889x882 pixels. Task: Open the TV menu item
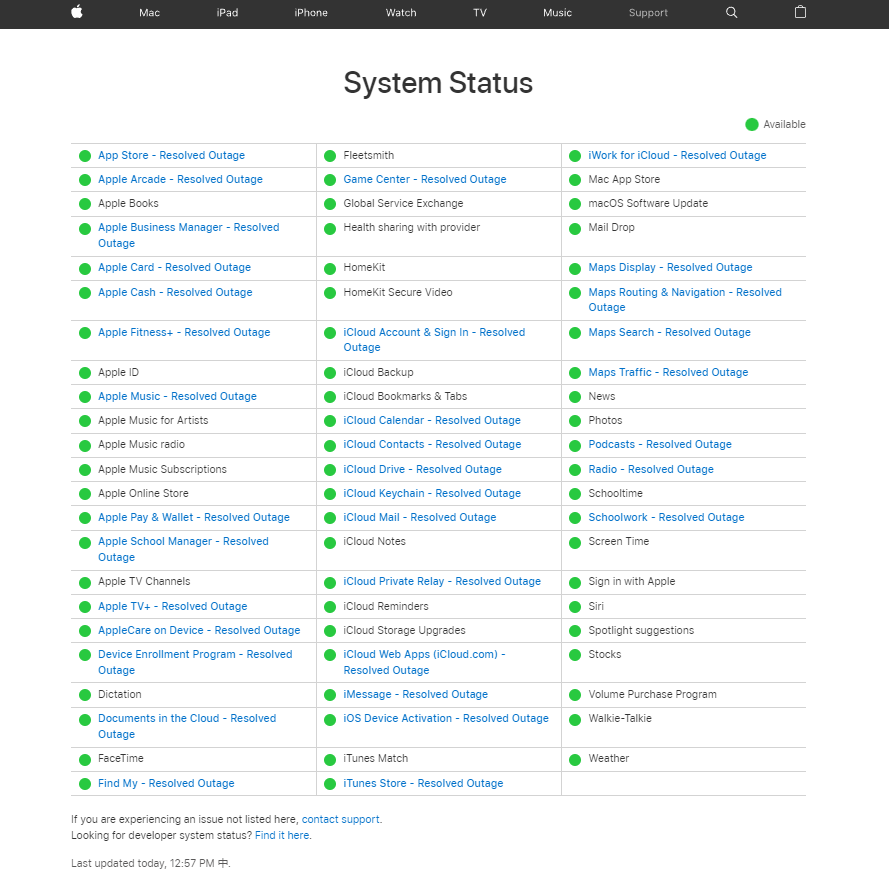point(480,12)
